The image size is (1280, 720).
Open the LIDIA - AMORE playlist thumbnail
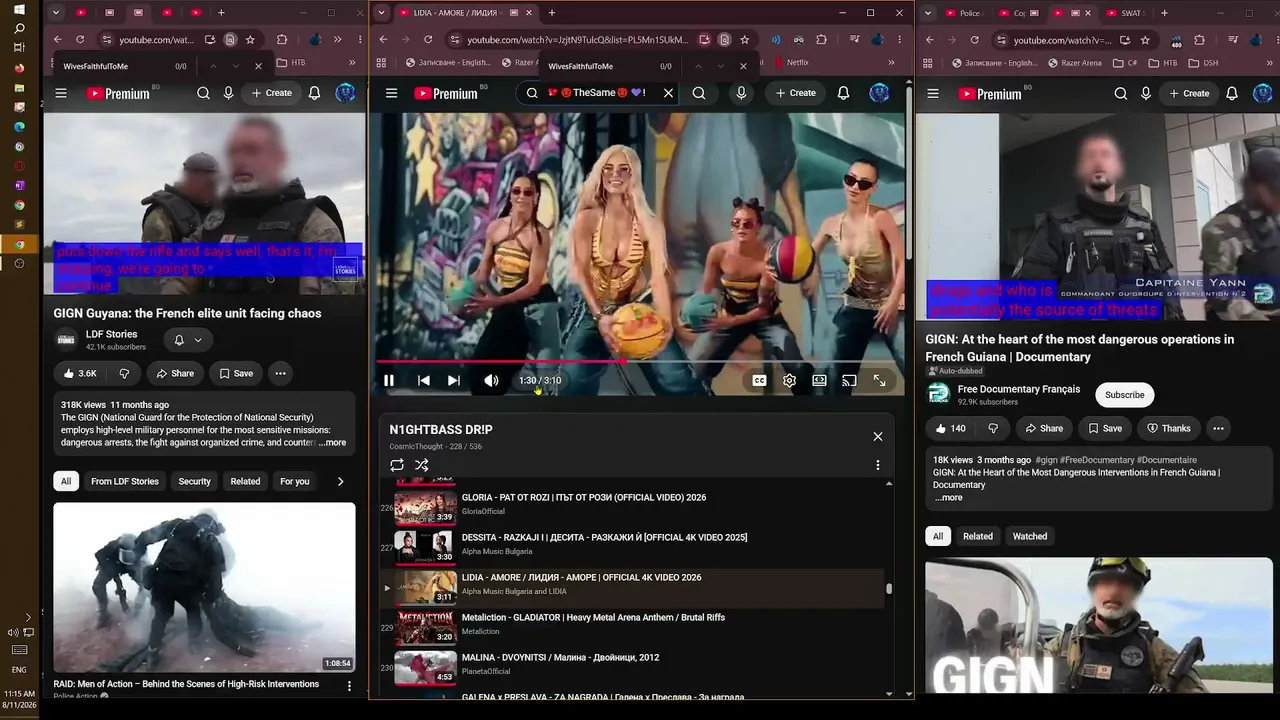[x=425, y=588]
